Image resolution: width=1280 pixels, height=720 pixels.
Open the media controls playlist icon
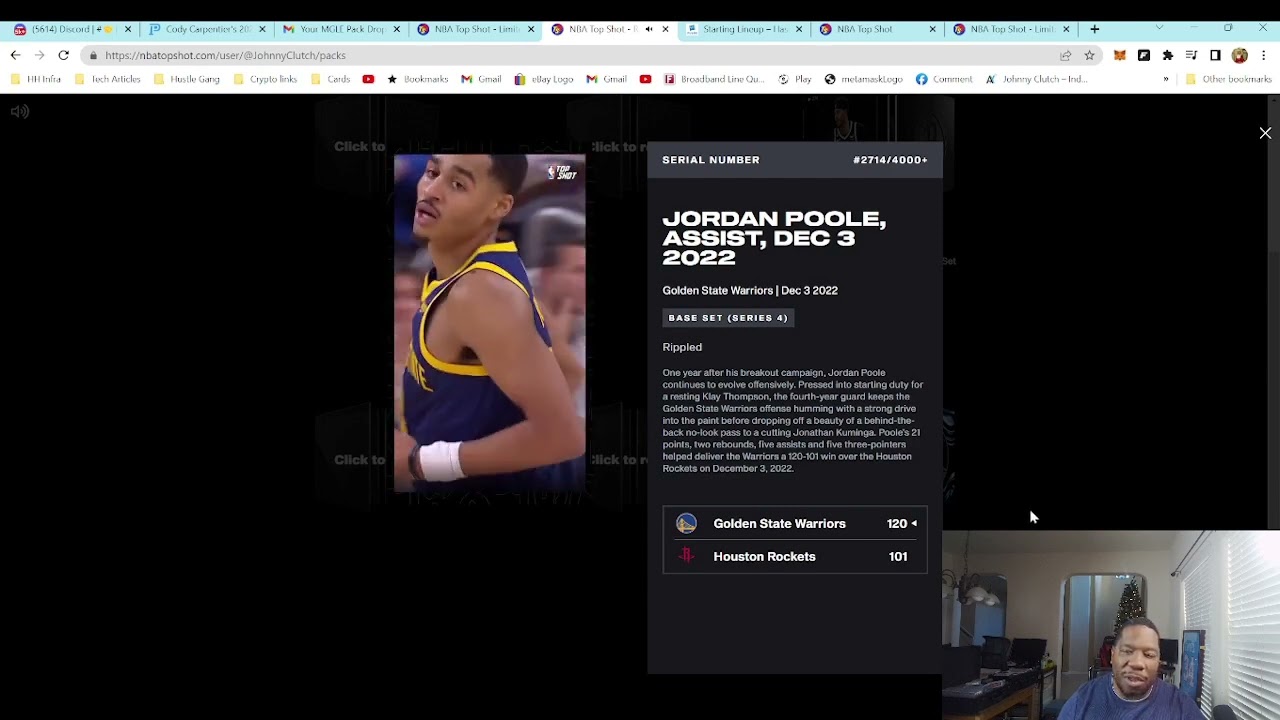pos(1191,55)
